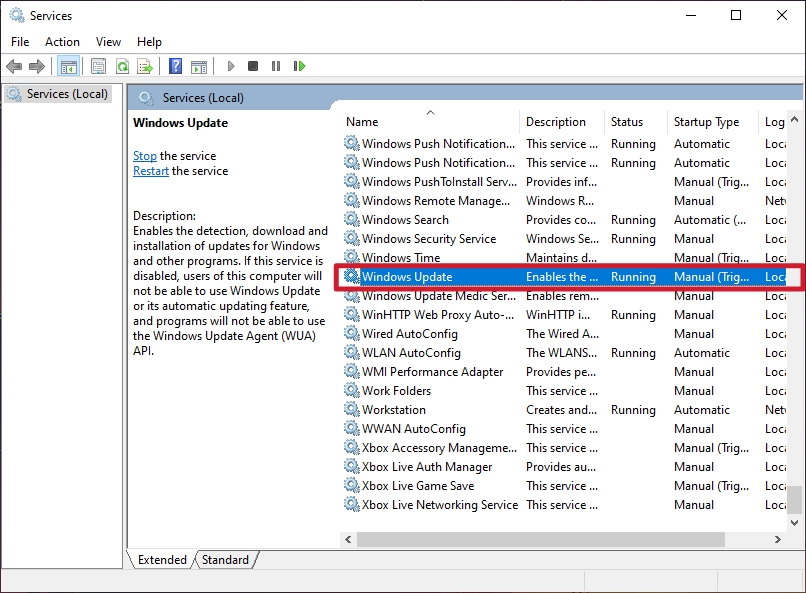Click Start Service play icon

[231, 66]
